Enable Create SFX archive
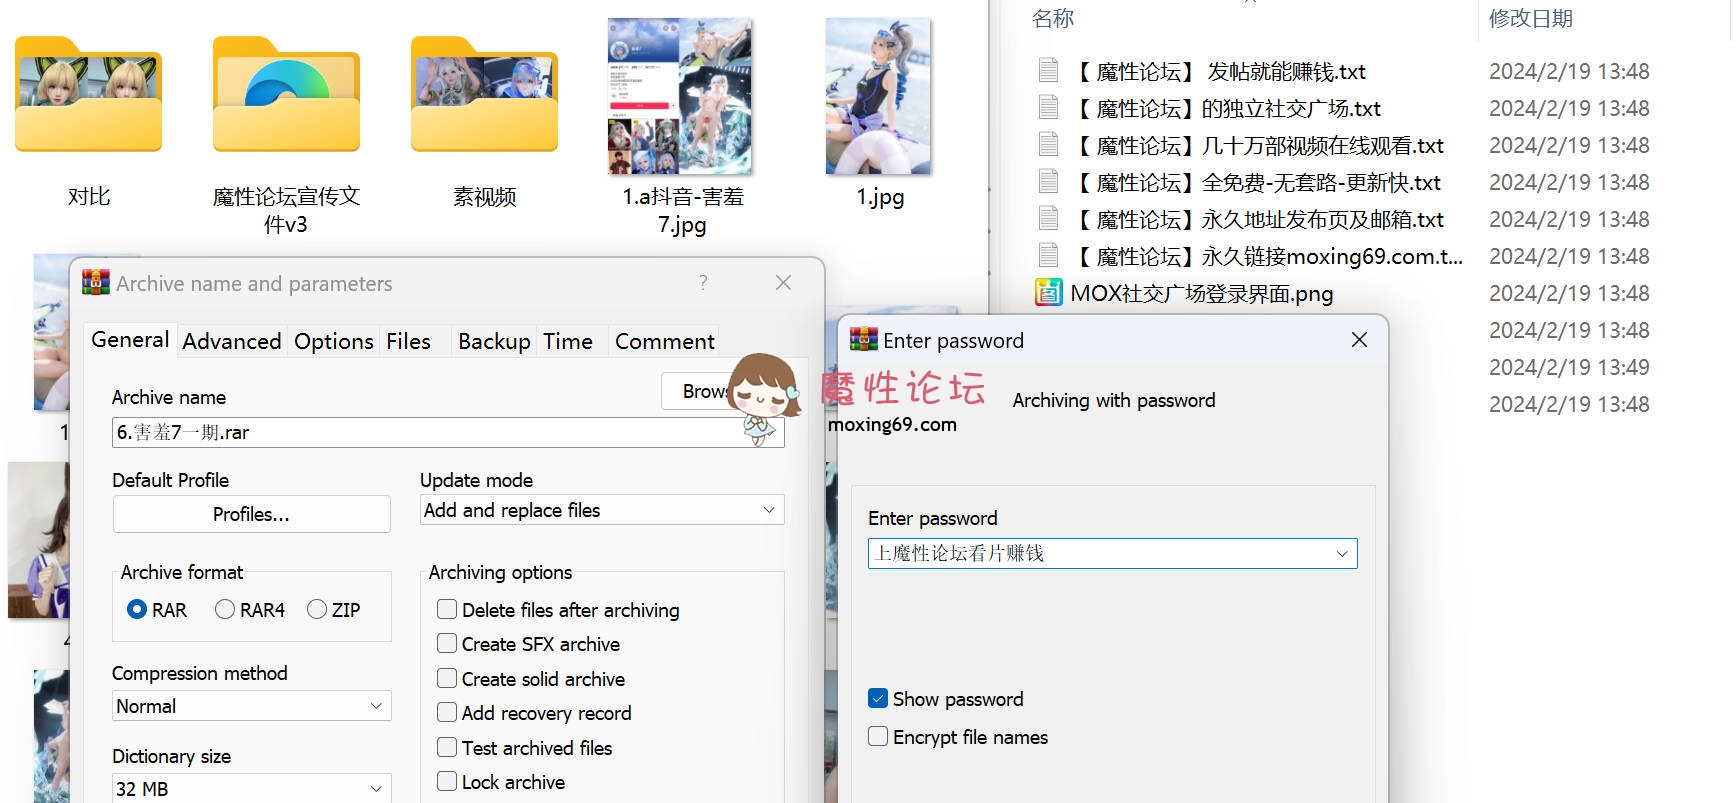The image size is (1736, 803). [x=447, y=643]
